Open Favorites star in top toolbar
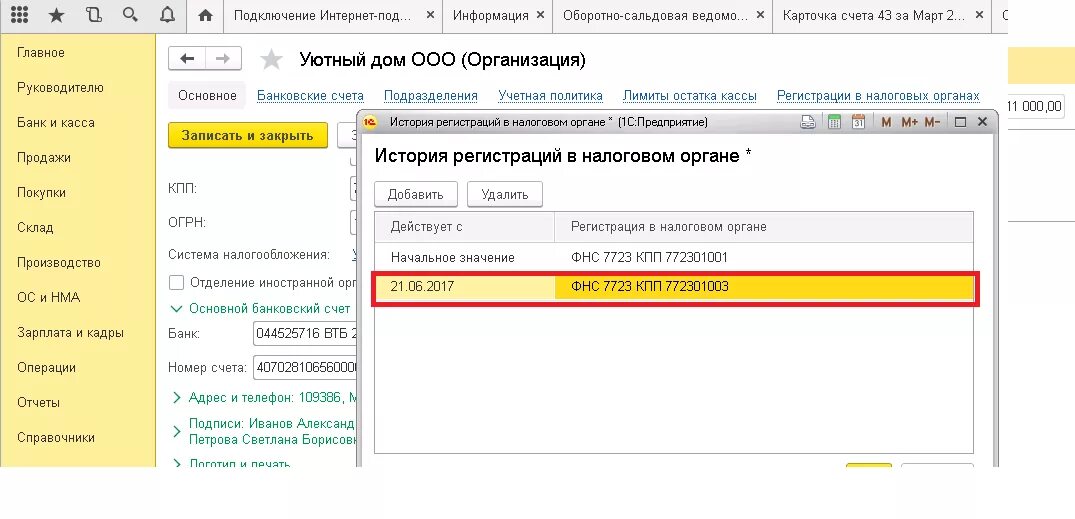Screen dimensions: 1075x519 coord(56,15)
